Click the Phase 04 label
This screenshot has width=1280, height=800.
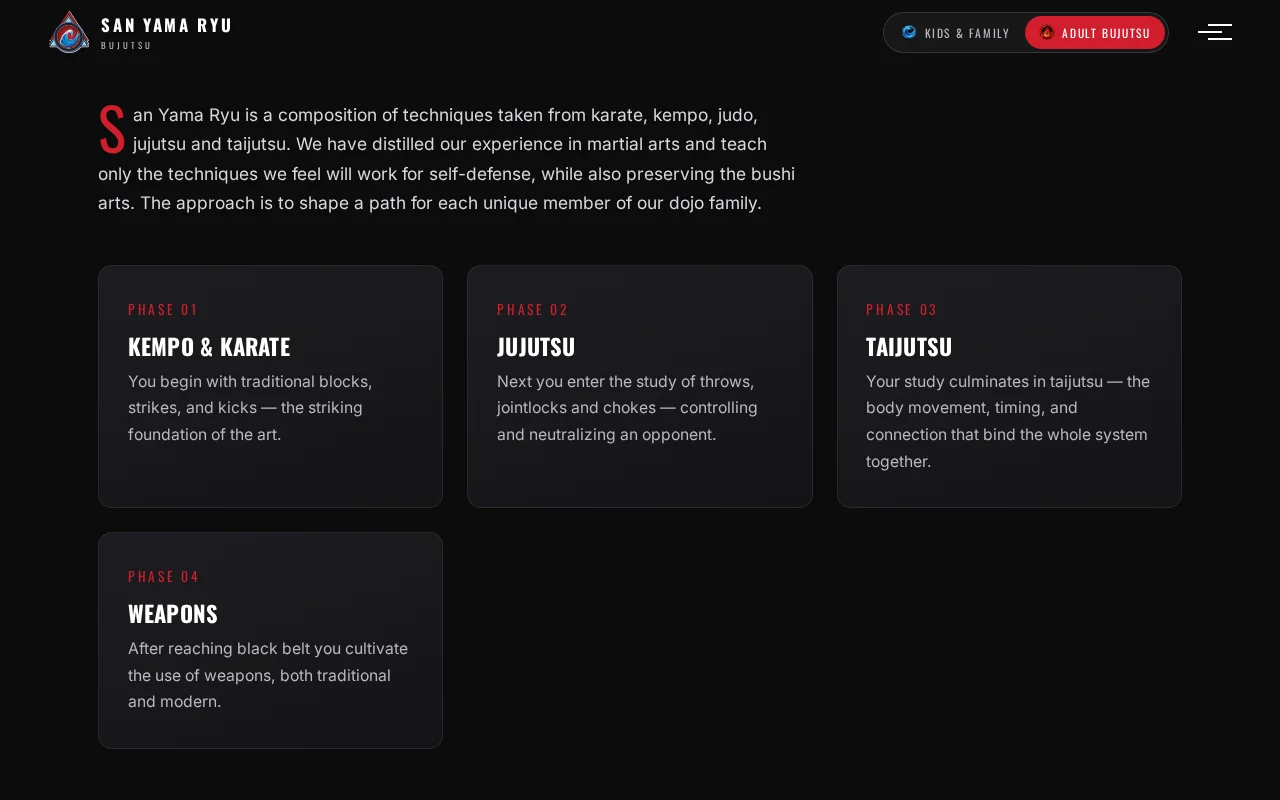coord(164,576)
